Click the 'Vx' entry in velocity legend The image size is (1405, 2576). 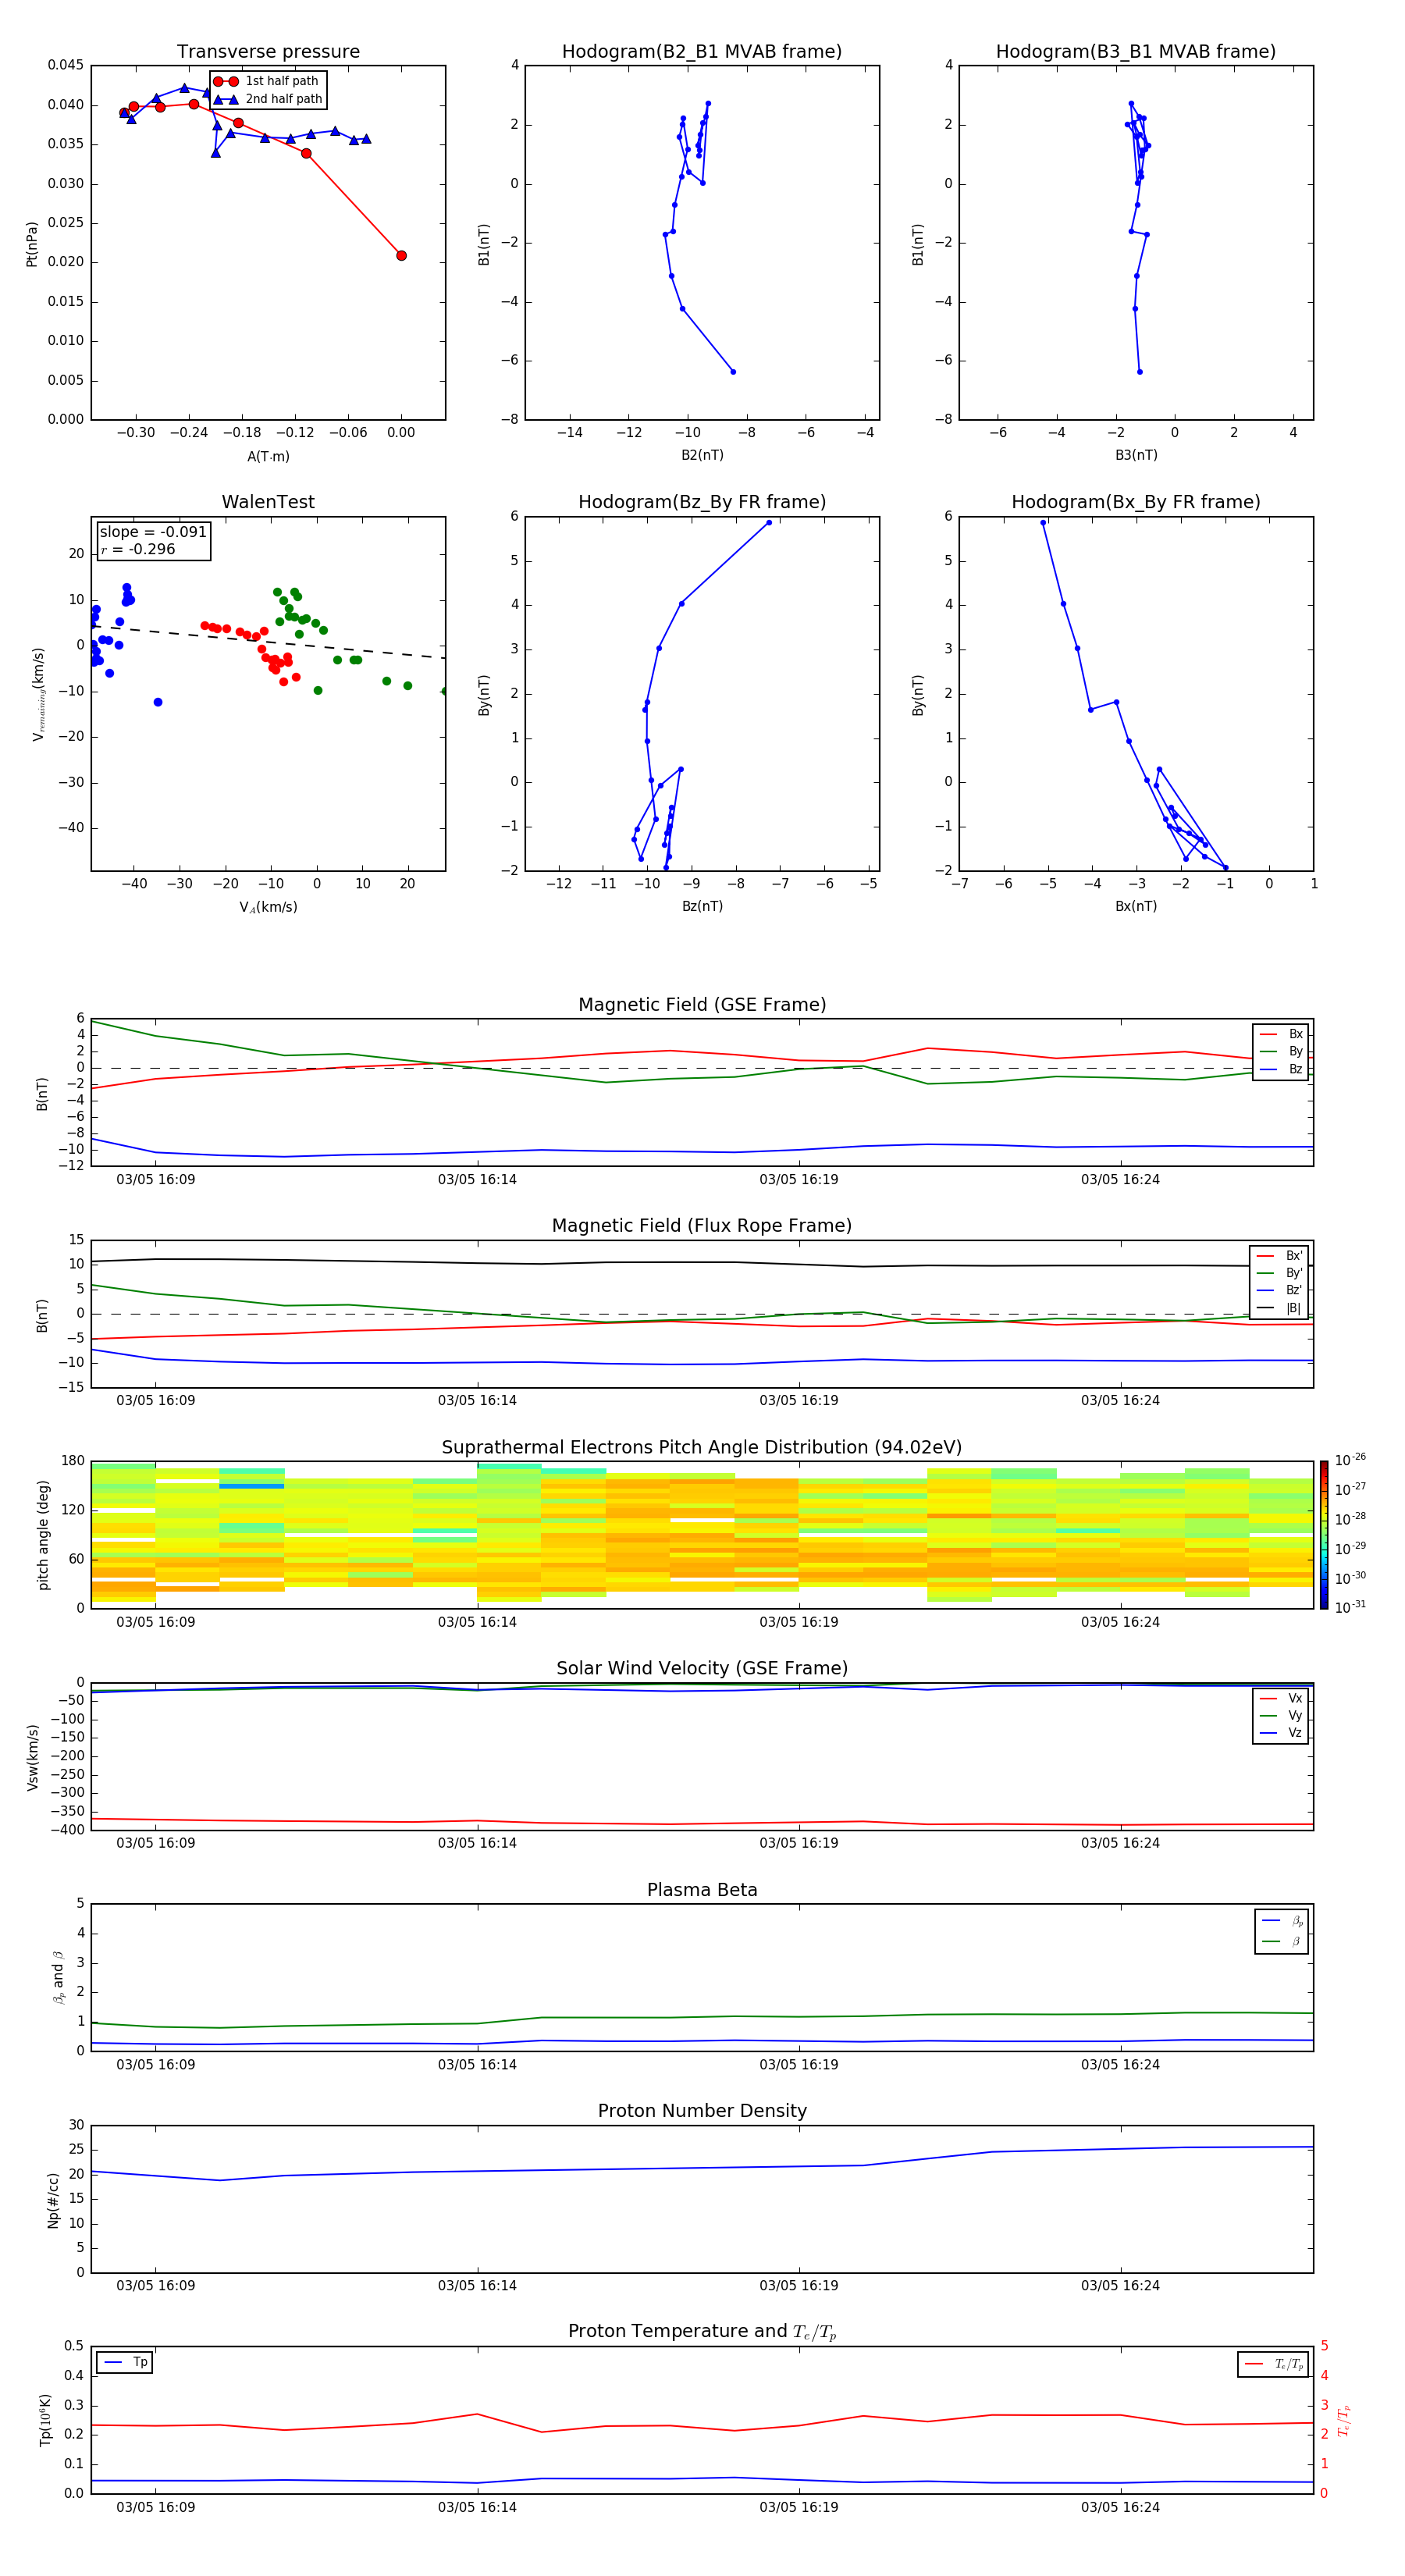click(x=1281, y=1698)
